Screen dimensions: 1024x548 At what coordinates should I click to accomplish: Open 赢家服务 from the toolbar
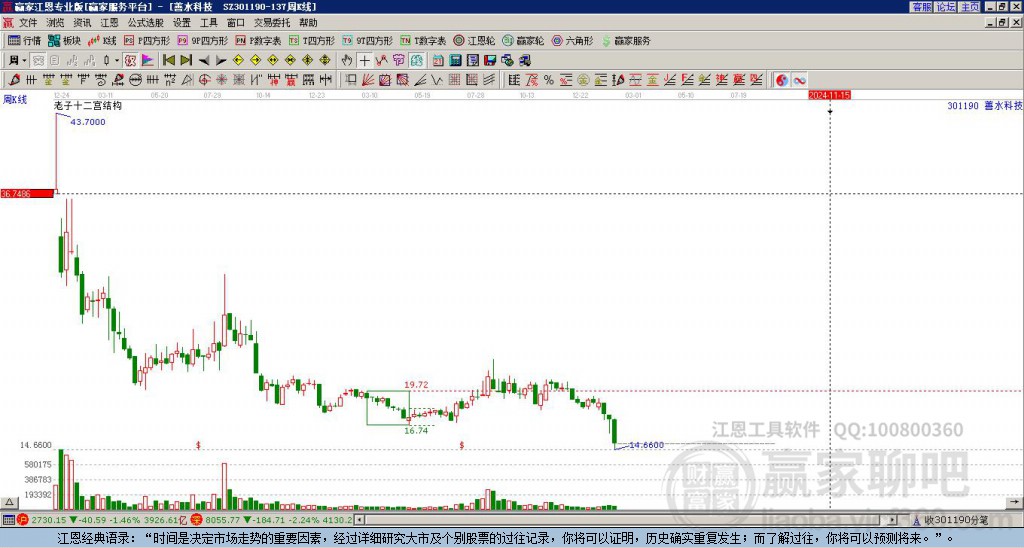[626, 40]
